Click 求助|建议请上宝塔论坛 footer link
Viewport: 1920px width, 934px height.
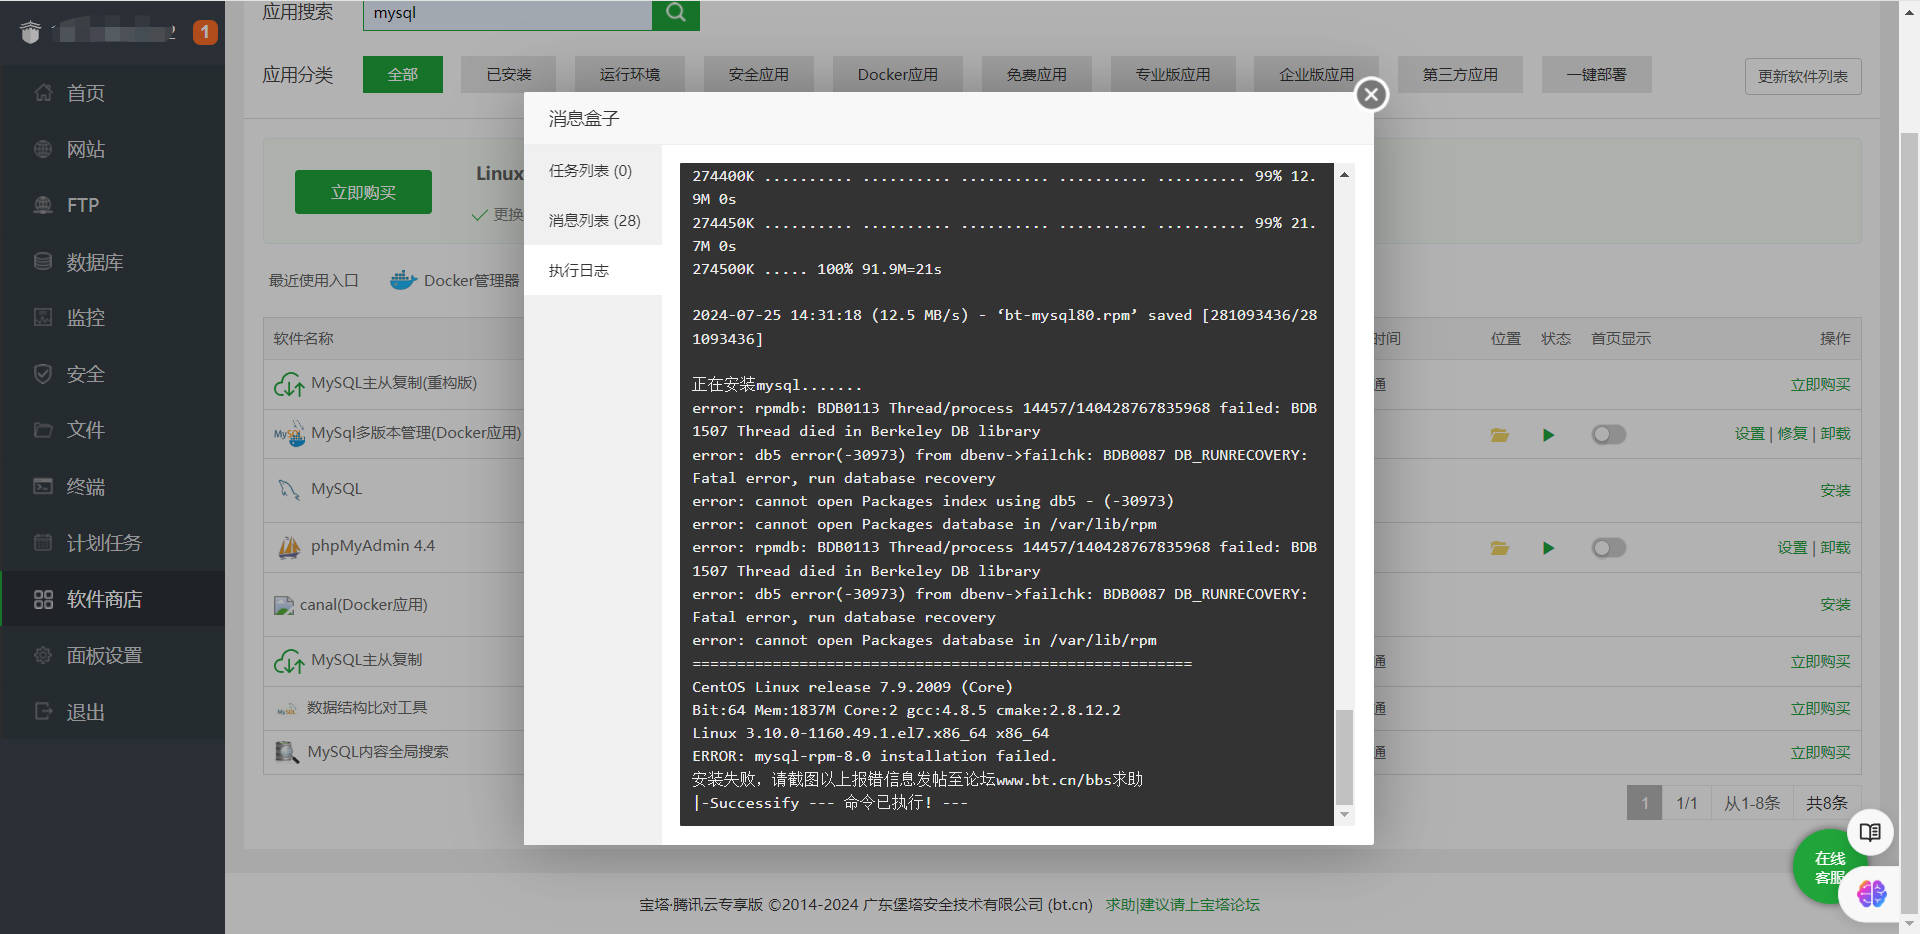pos(1182,905)
